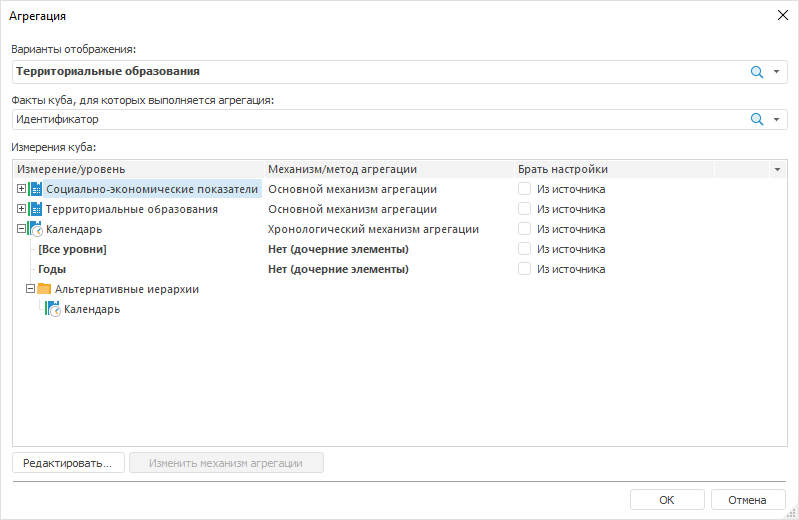Click the Социально-экономические показатели dimension icon
This screenshot has width=799, height=520.
pyautogui.click(x=36, y=189)
